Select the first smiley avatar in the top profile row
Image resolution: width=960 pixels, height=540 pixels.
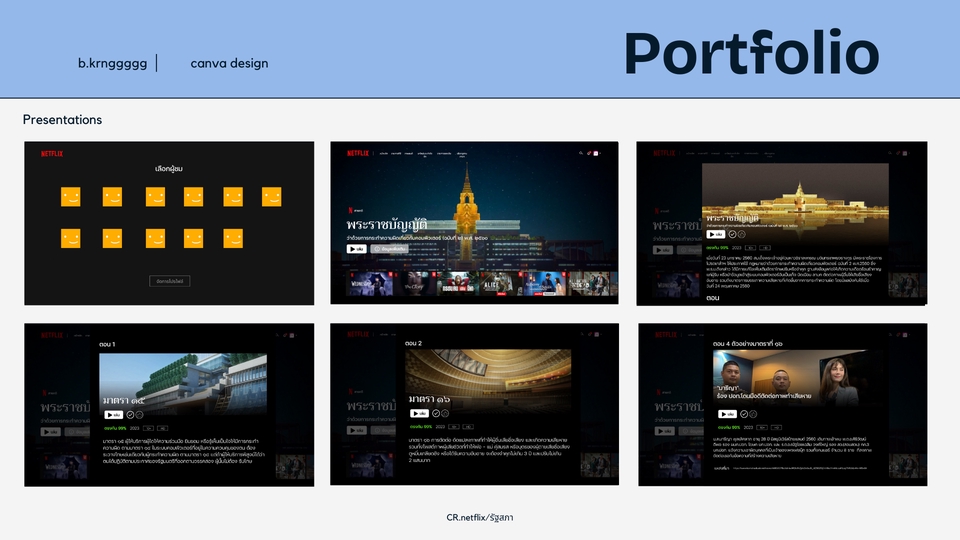[x=70, y=197]
